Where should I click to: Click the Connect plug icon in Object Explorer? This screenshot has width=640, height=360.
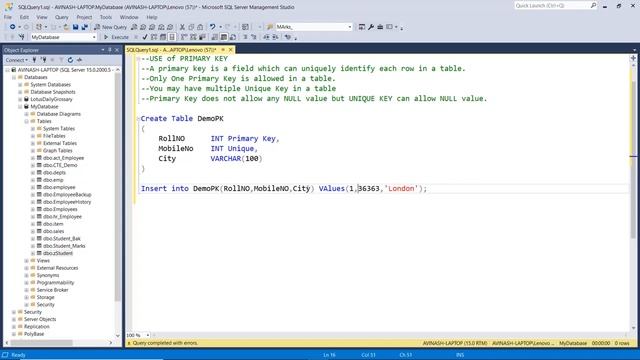(34, 60)
